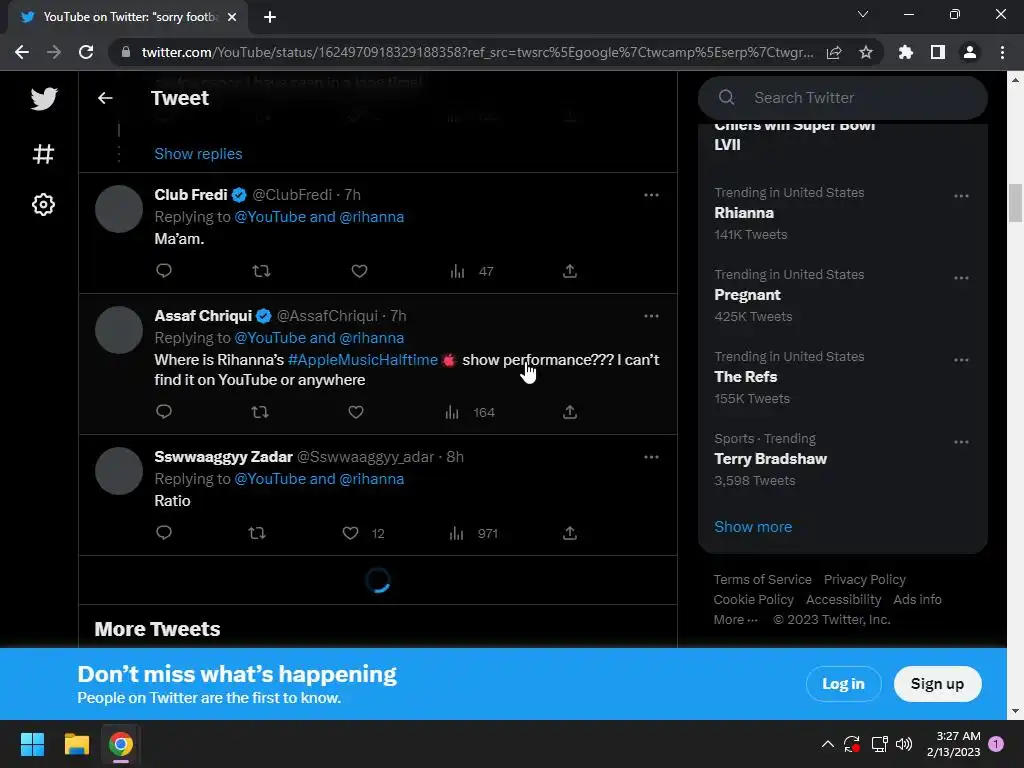The image size is (1024, 768).
Task: Open Cookie Policy link
Action: pos(753,600)
